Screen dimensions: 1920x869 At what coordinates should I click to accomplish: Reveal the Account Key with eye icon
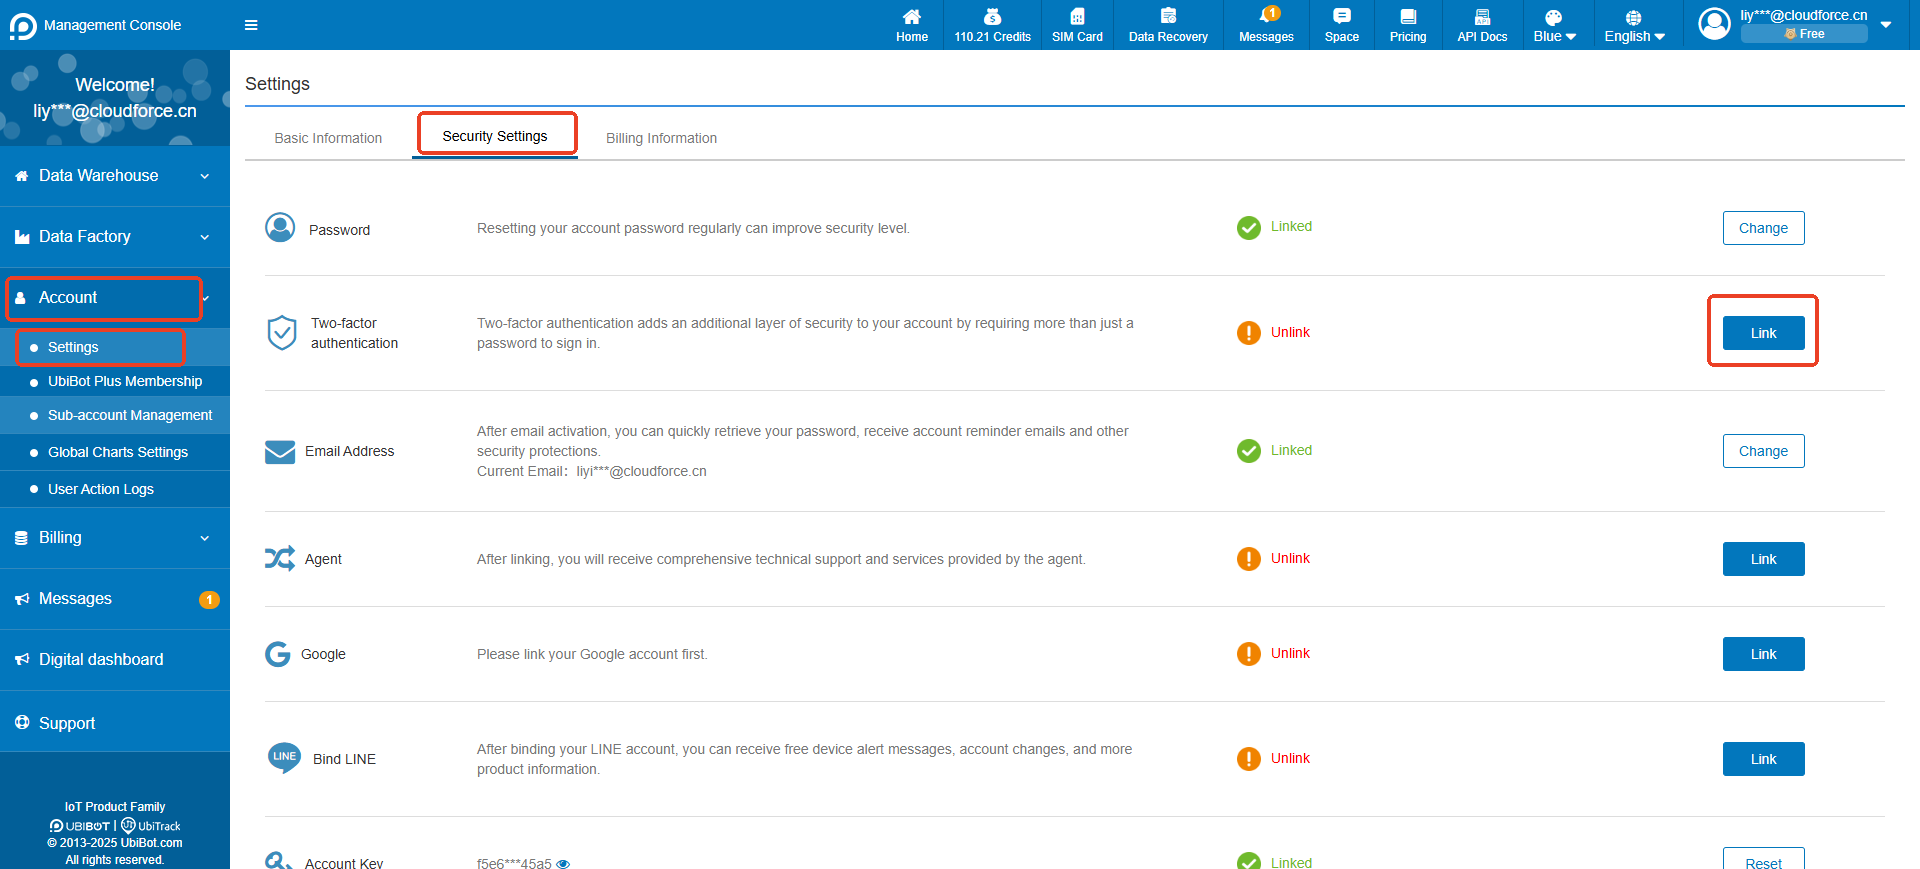563,864
